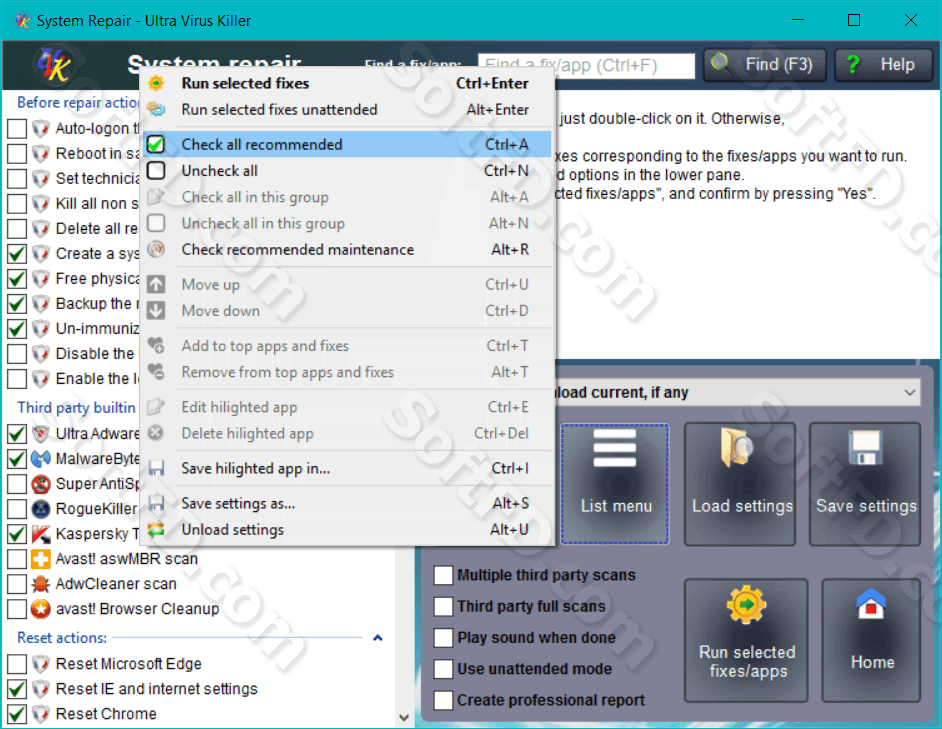This screenshot has height=729, width=942.
Task: Click the shield icon for Backup the row
Action: coord(40,303)
